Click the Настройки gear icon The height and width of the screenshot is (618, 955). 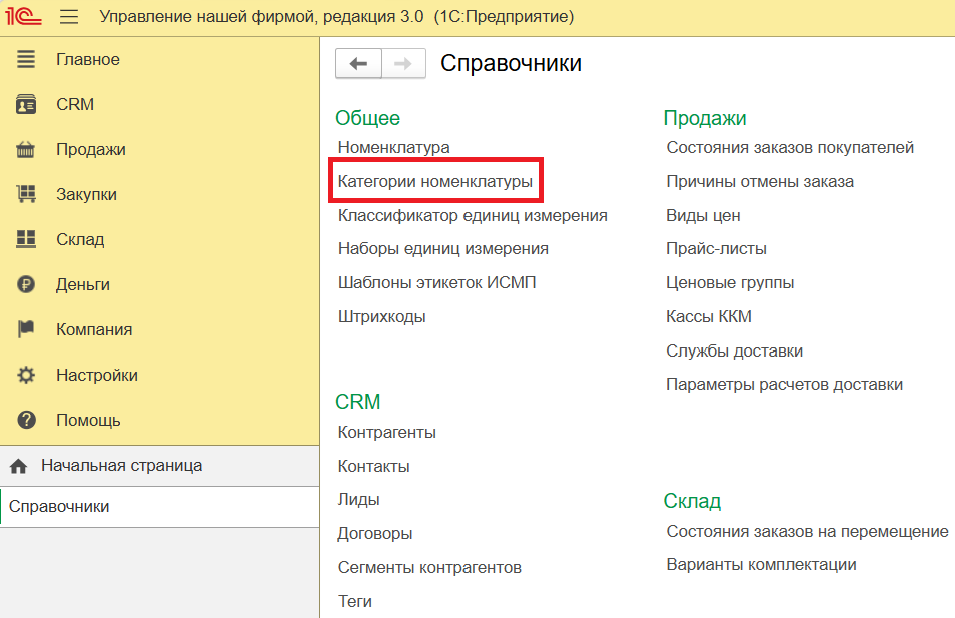[26, 375]
